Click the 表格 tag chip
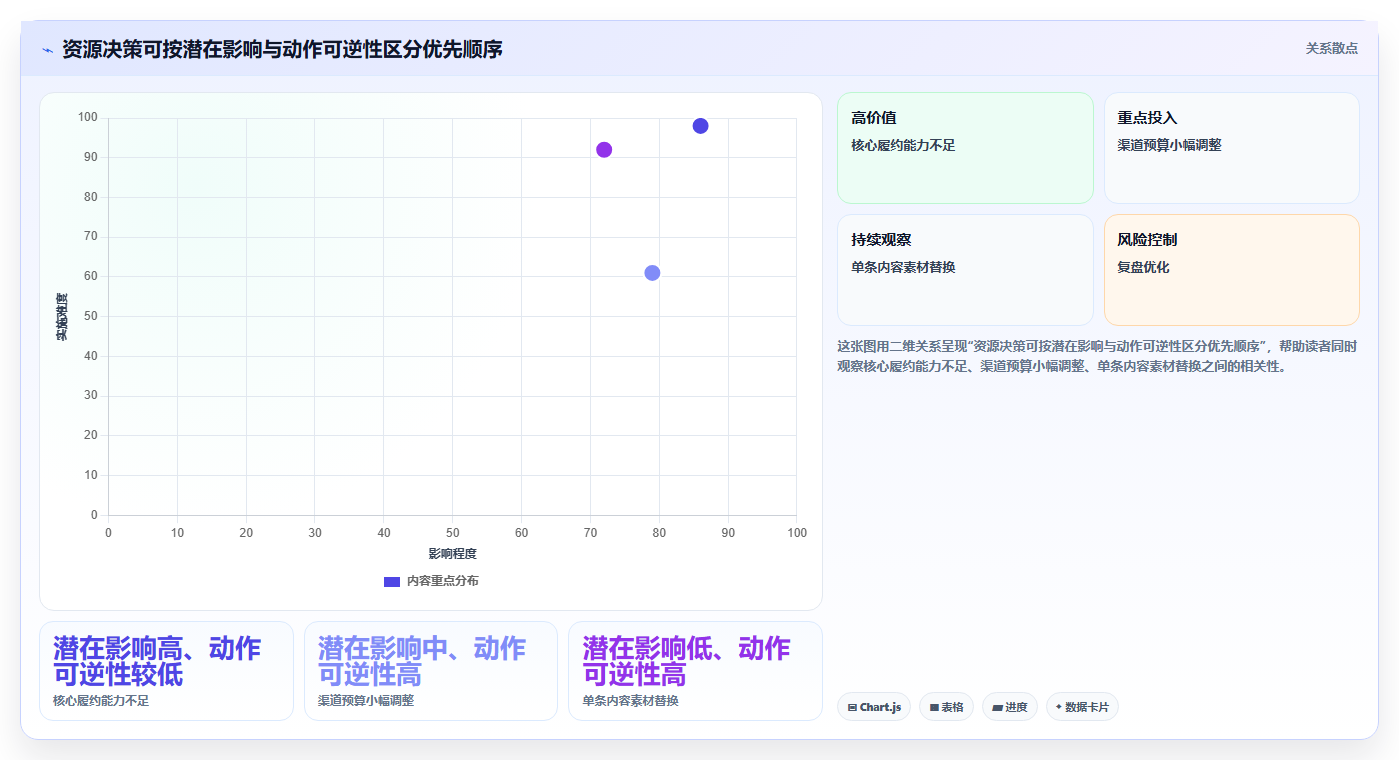Screen dimensions: 1399x760 [x=946, y=707]
